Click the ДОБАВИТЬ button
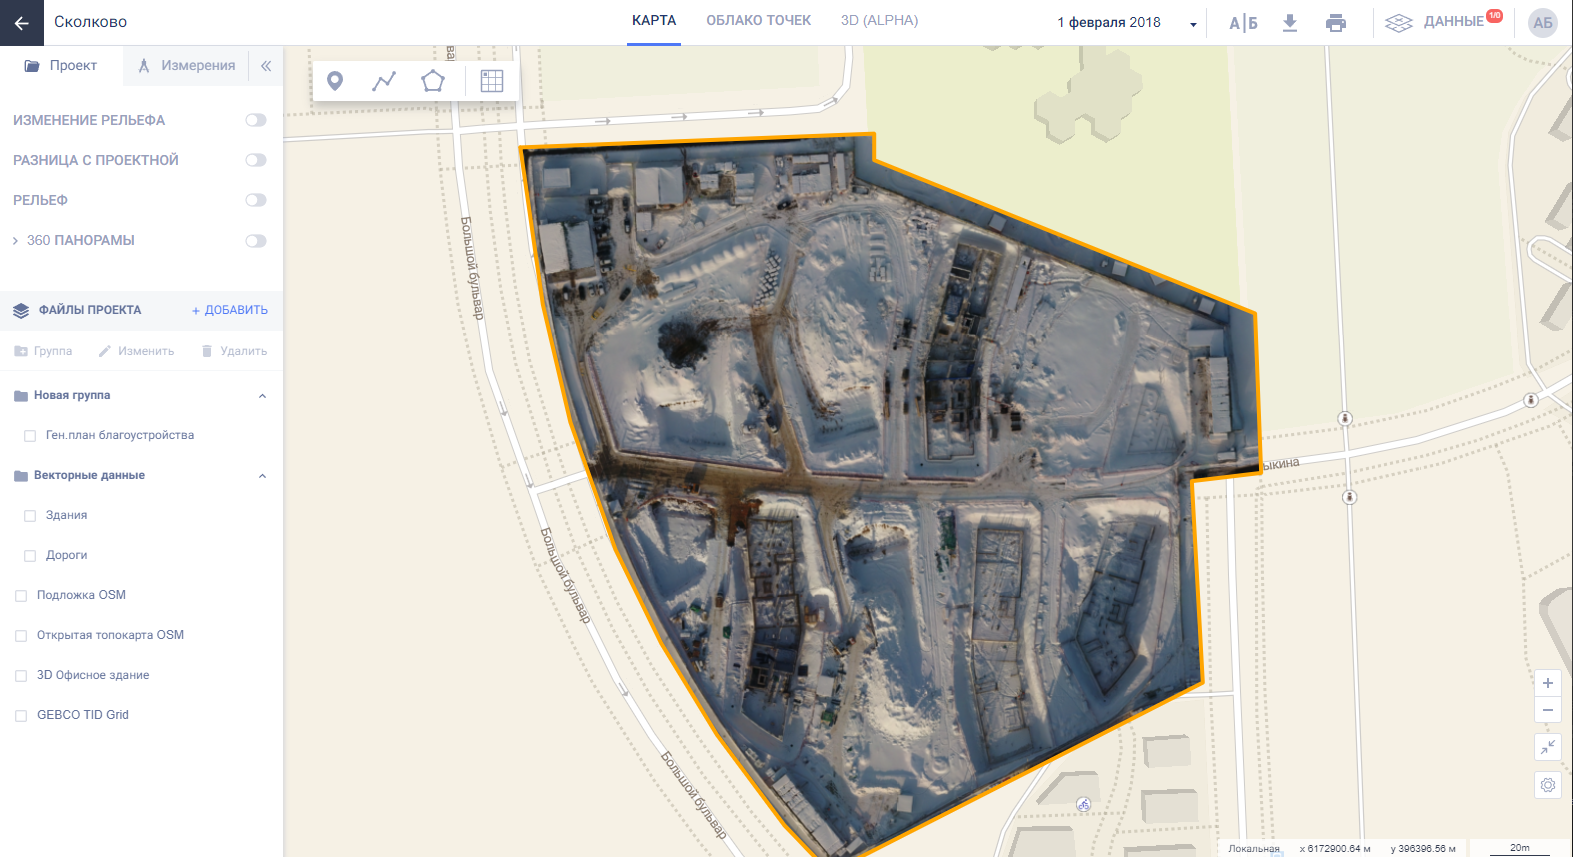 [230, 310]
